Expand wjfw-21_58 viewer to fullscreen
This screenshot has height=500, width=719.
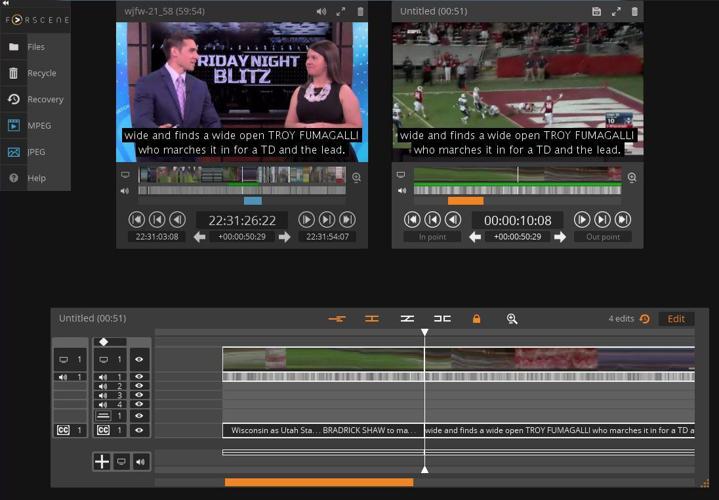point(341,11)
